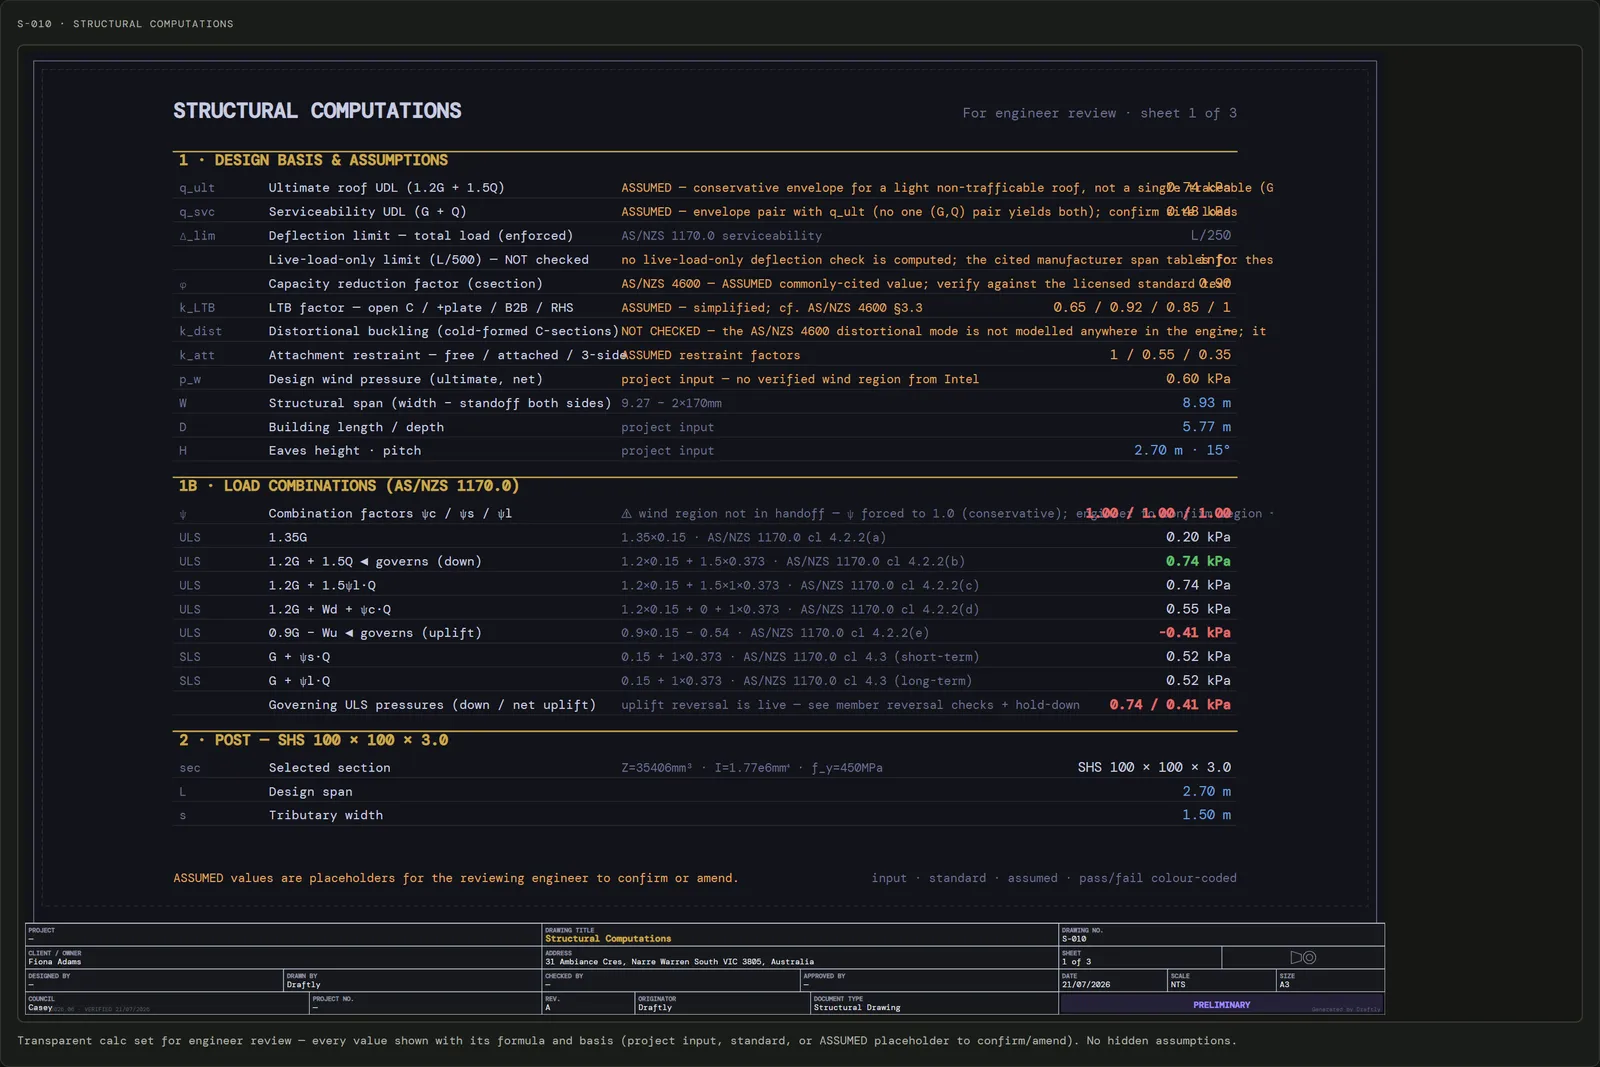Select section heading '1 · DESIGN BASIS & ASSUMPTIONS'
The image size is (1600, 1067).
313,160
